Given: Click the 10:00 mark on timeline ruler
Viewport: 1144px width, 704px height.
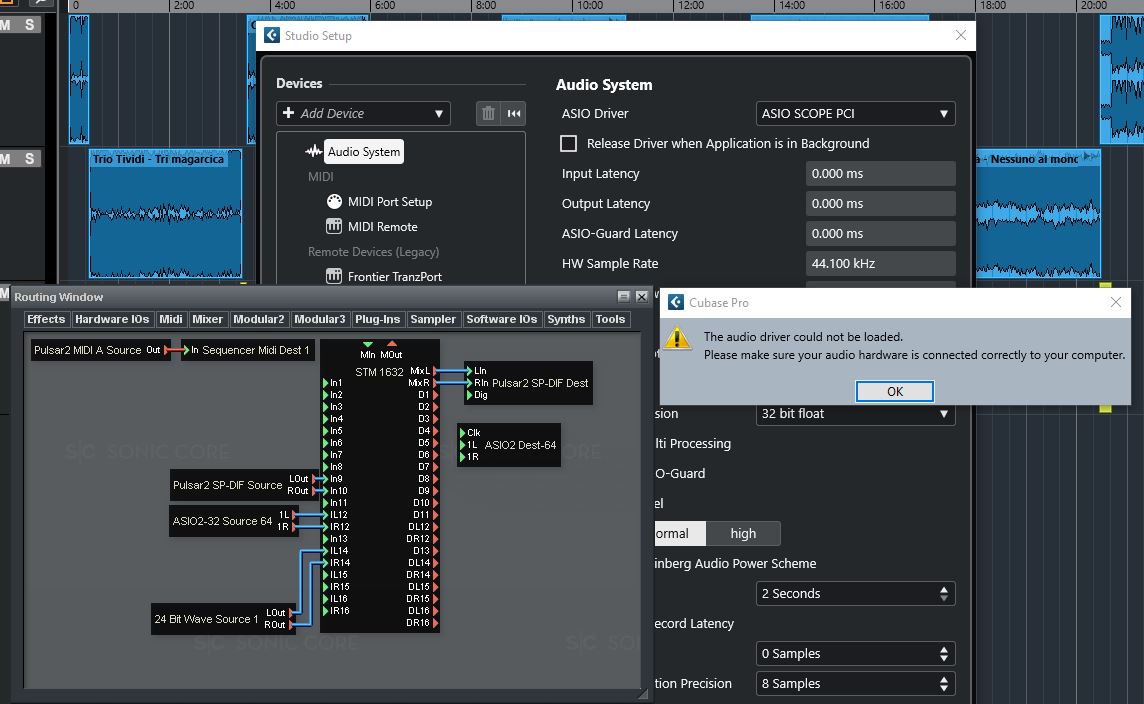Looking at the screenshot, I should 590,6.
